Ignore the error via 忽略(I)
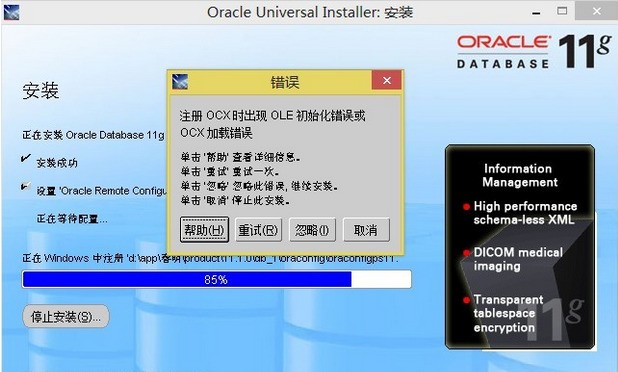The height and width of the screenshot is (372, 618). [312, 229]
